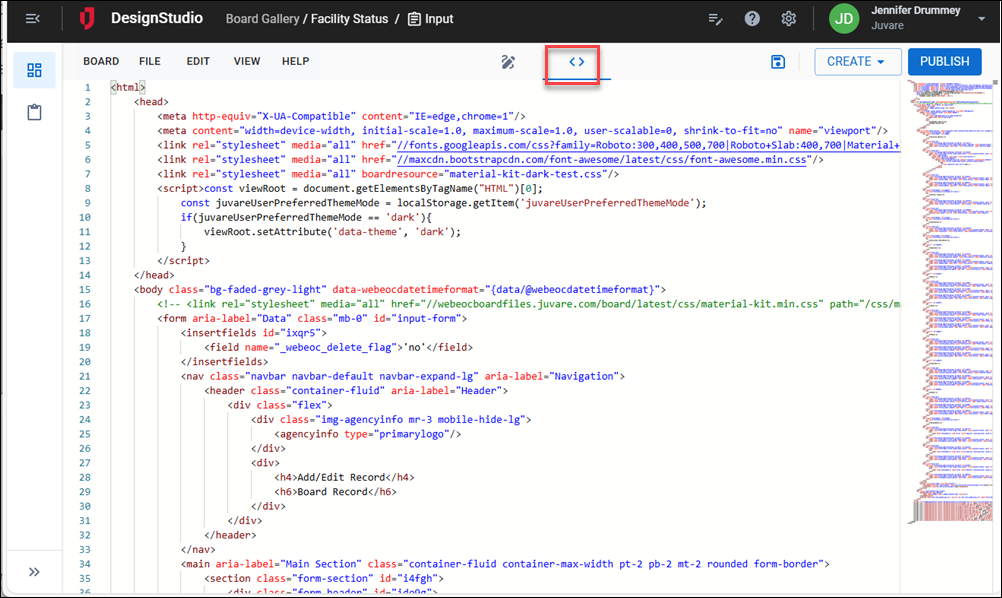Click the Juvare DesignStudio logo
1002x598 pixels.
(x=89, y=19)
